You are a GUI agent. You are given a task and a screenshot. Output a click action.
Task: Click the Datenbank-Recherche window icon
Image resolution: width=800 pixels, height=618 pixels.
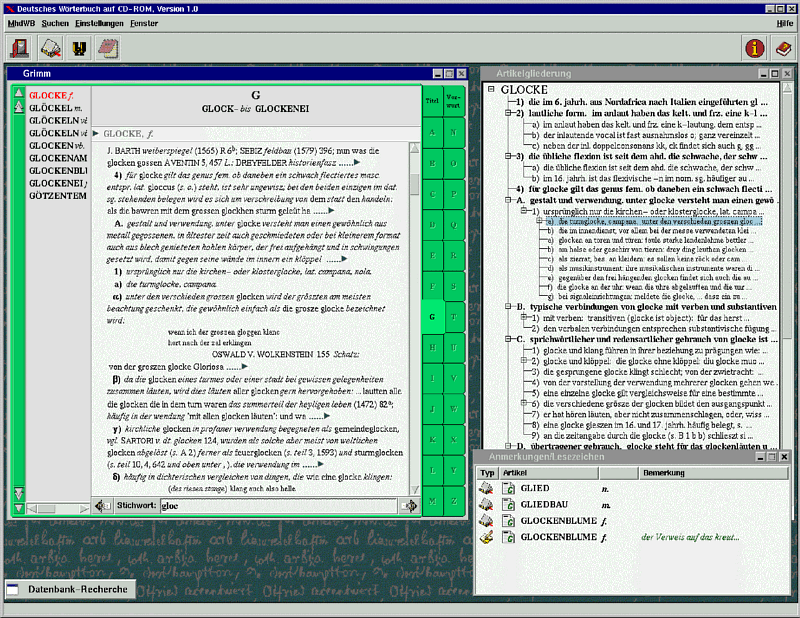coord(13,589)
